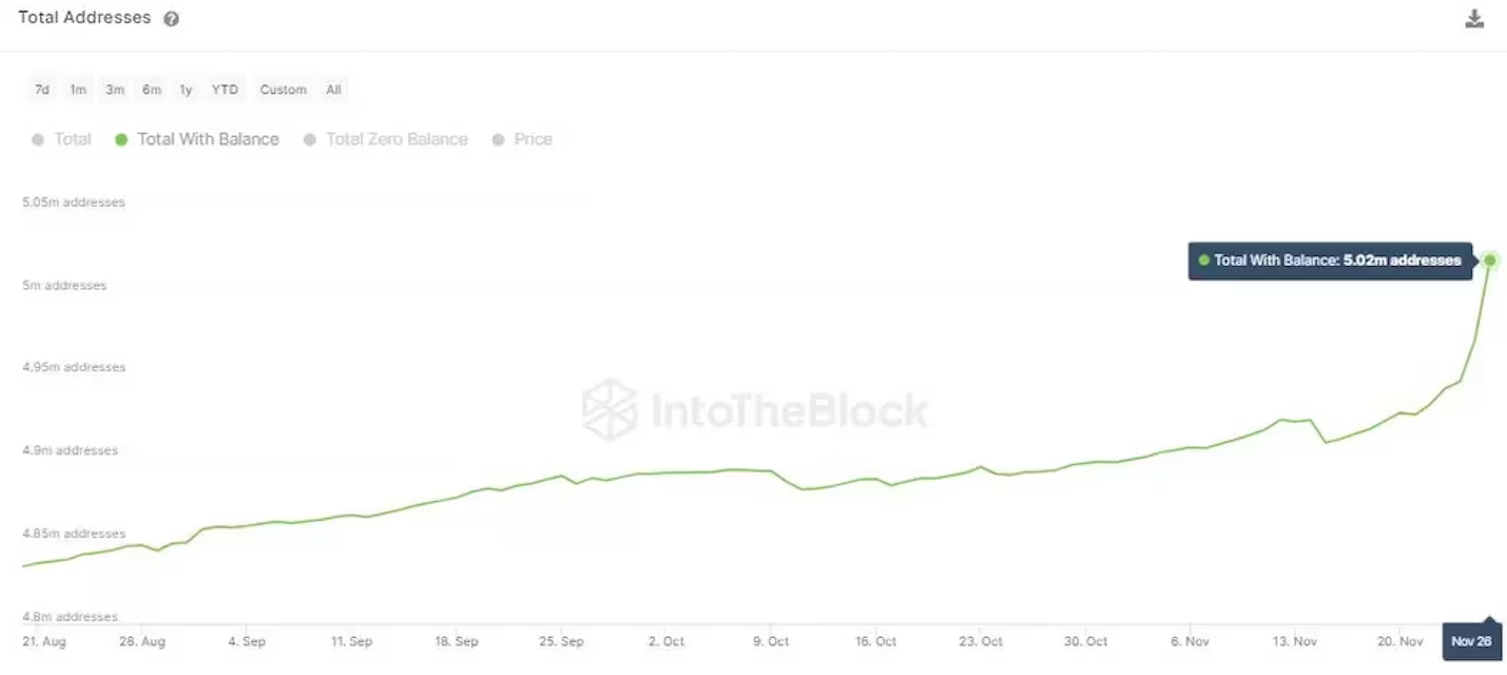Image resolution: width=1507 pixels, height=675 pixels.
Task: Click the Price legend dot
Action: tap(498, 139)
